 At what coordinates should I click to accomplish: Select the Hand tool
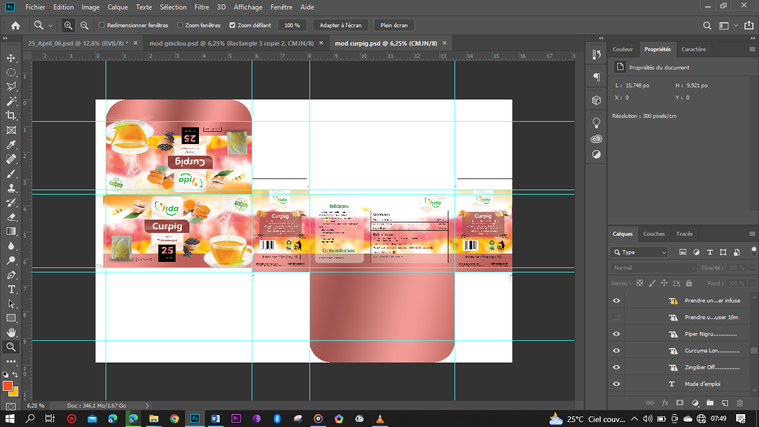click(11, 333)
